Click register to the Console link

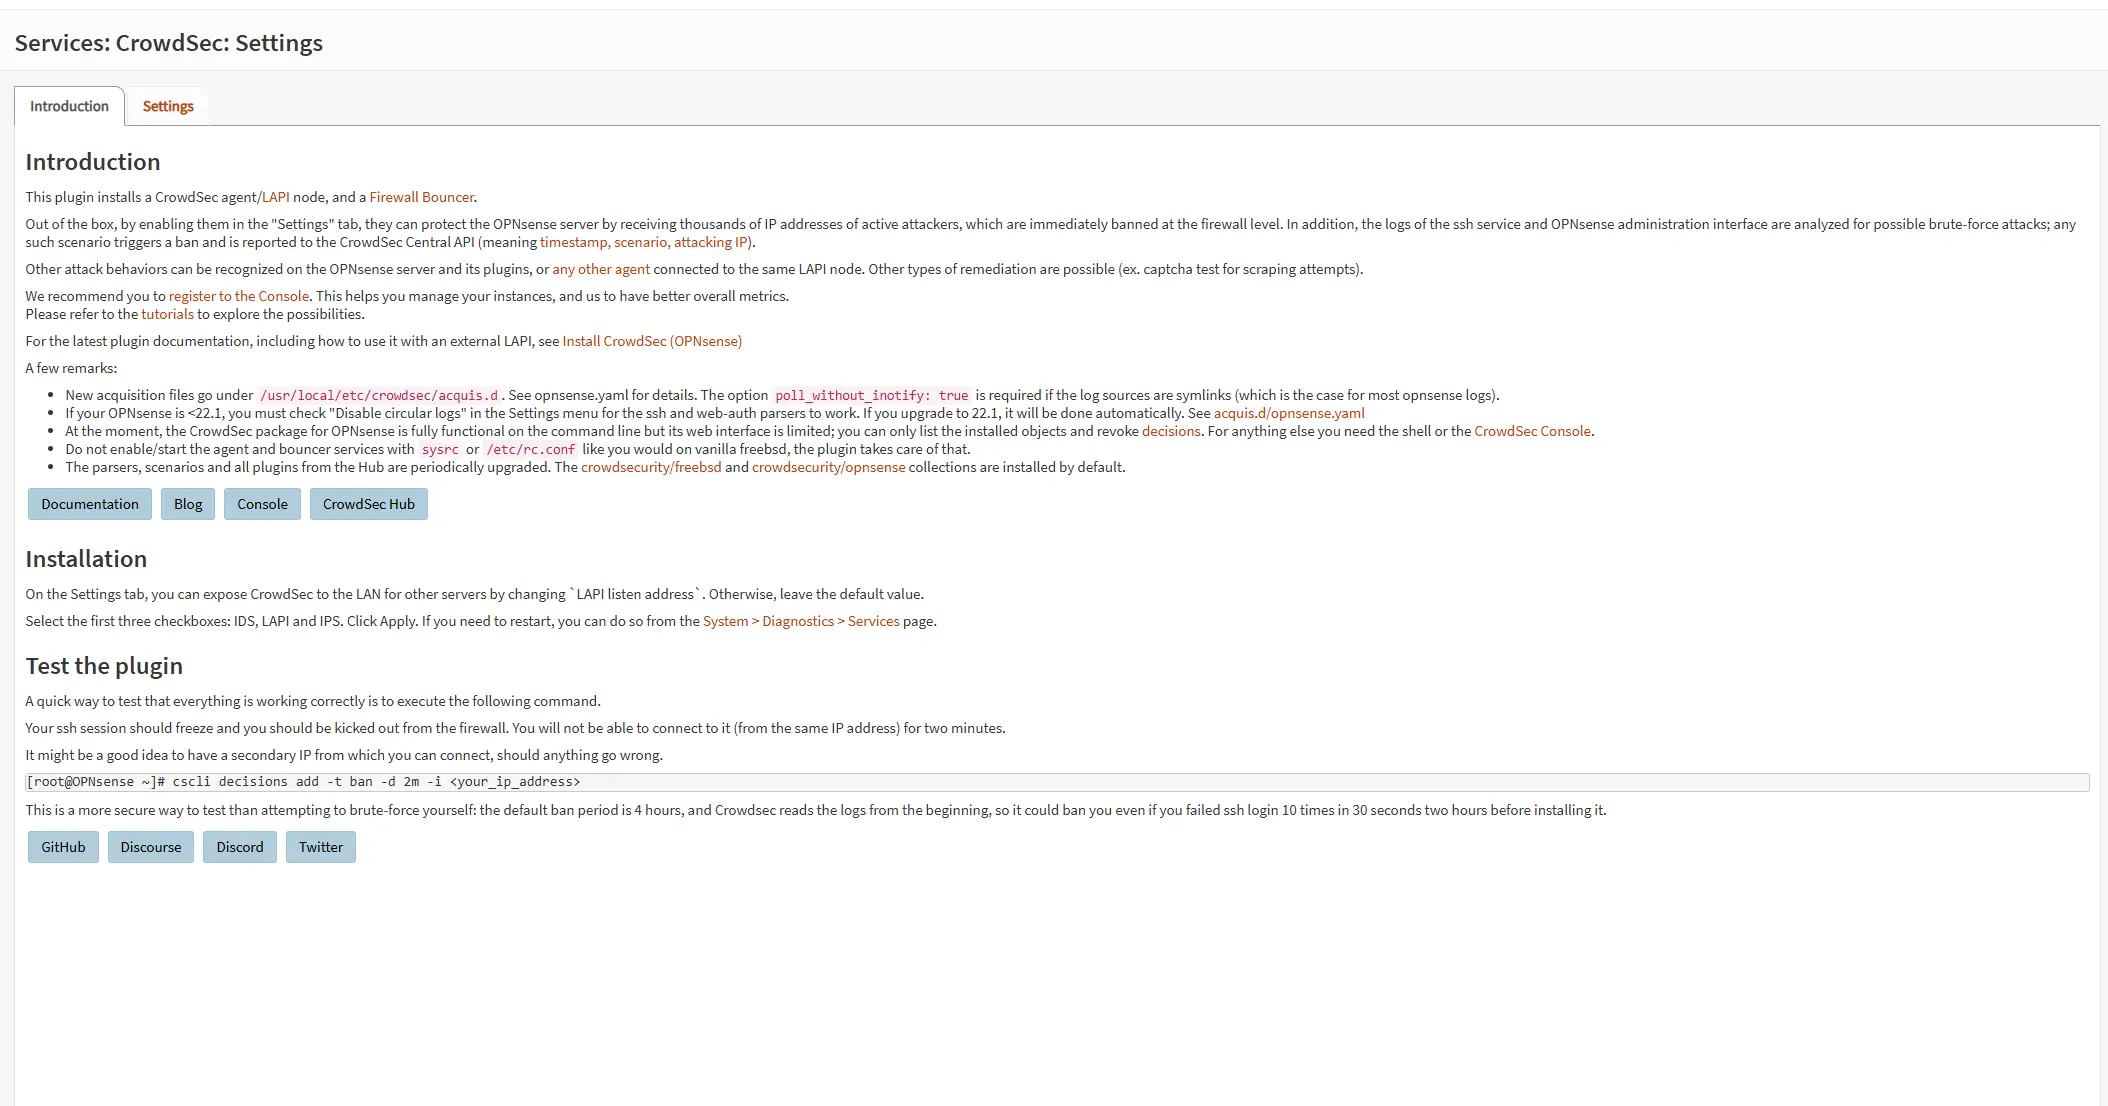(239, 296)
